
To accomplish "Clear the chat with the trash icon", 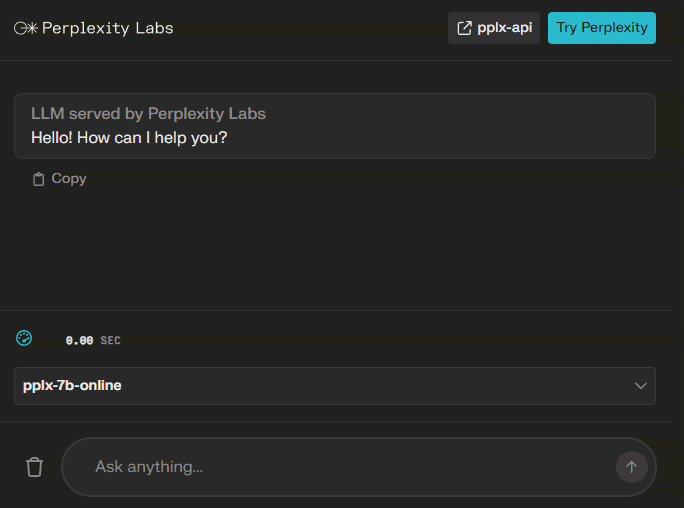I will 34,467.
